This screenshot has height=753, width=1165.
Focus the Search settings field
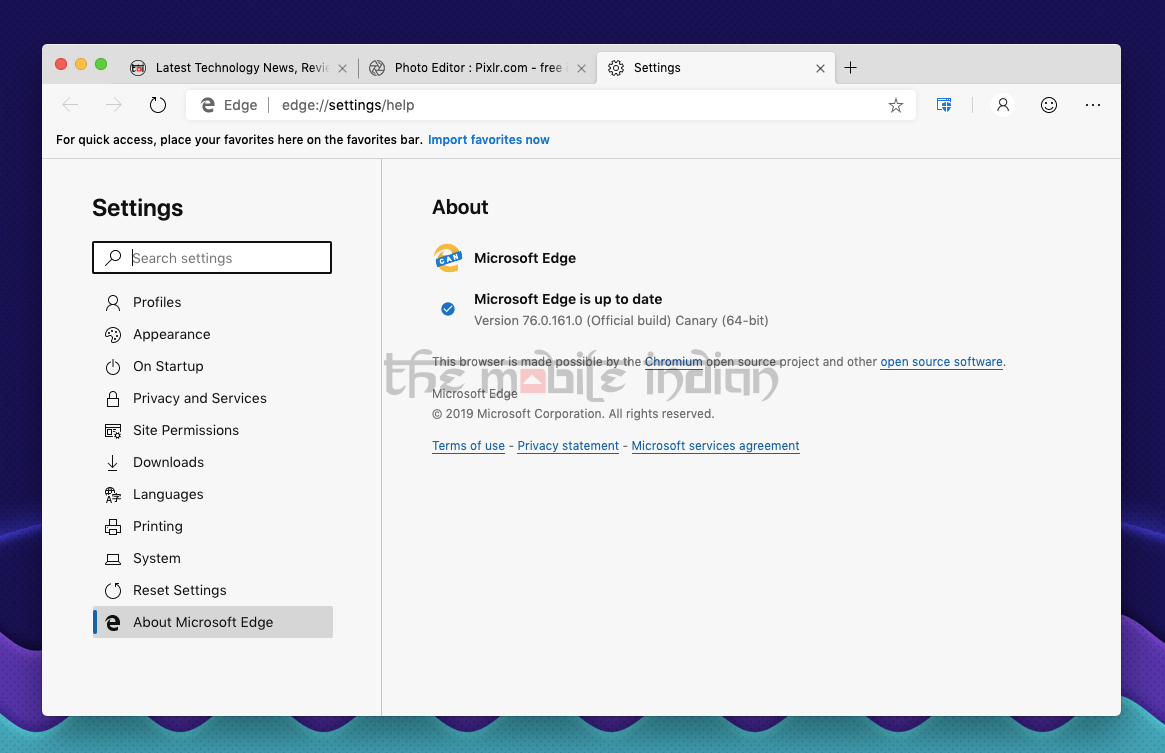coord(212,258)
